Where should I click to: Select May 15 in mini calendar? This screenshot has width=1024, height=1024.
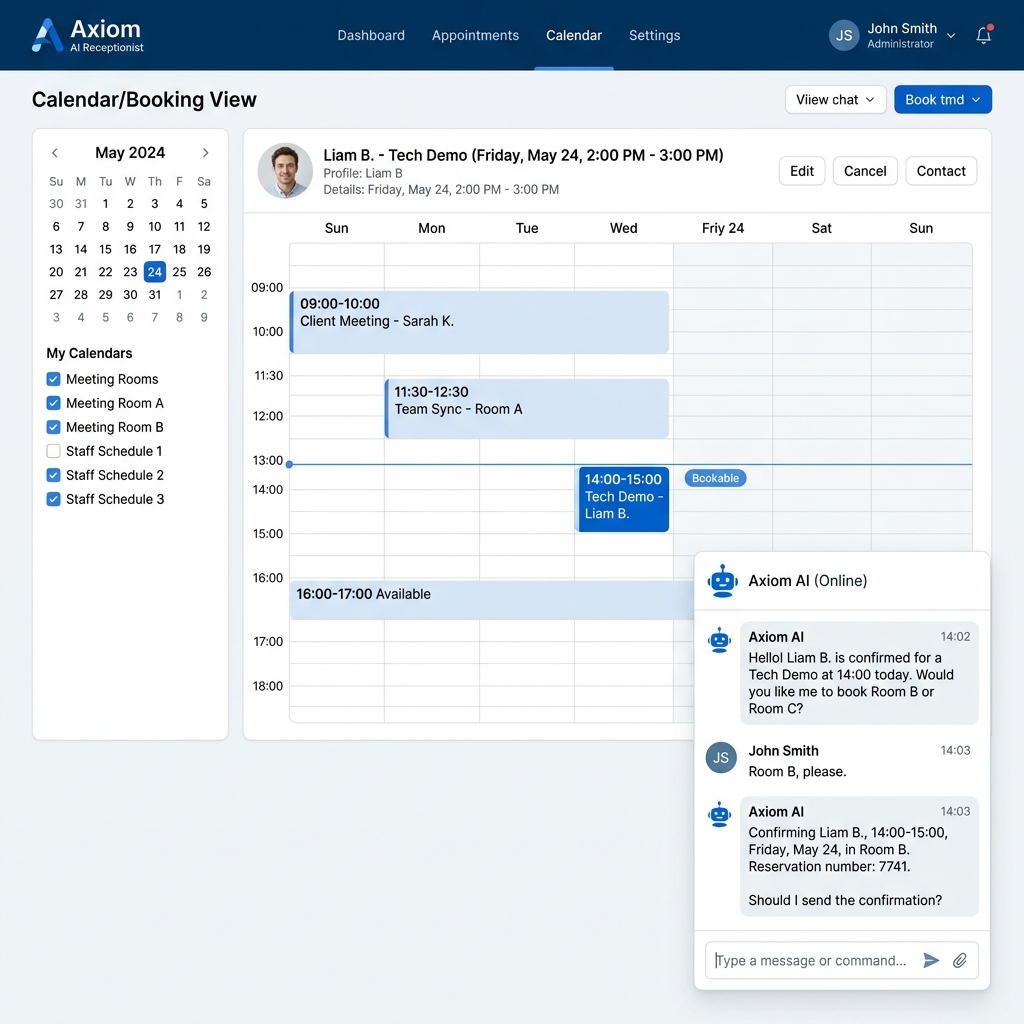click(x=105, y=249)
